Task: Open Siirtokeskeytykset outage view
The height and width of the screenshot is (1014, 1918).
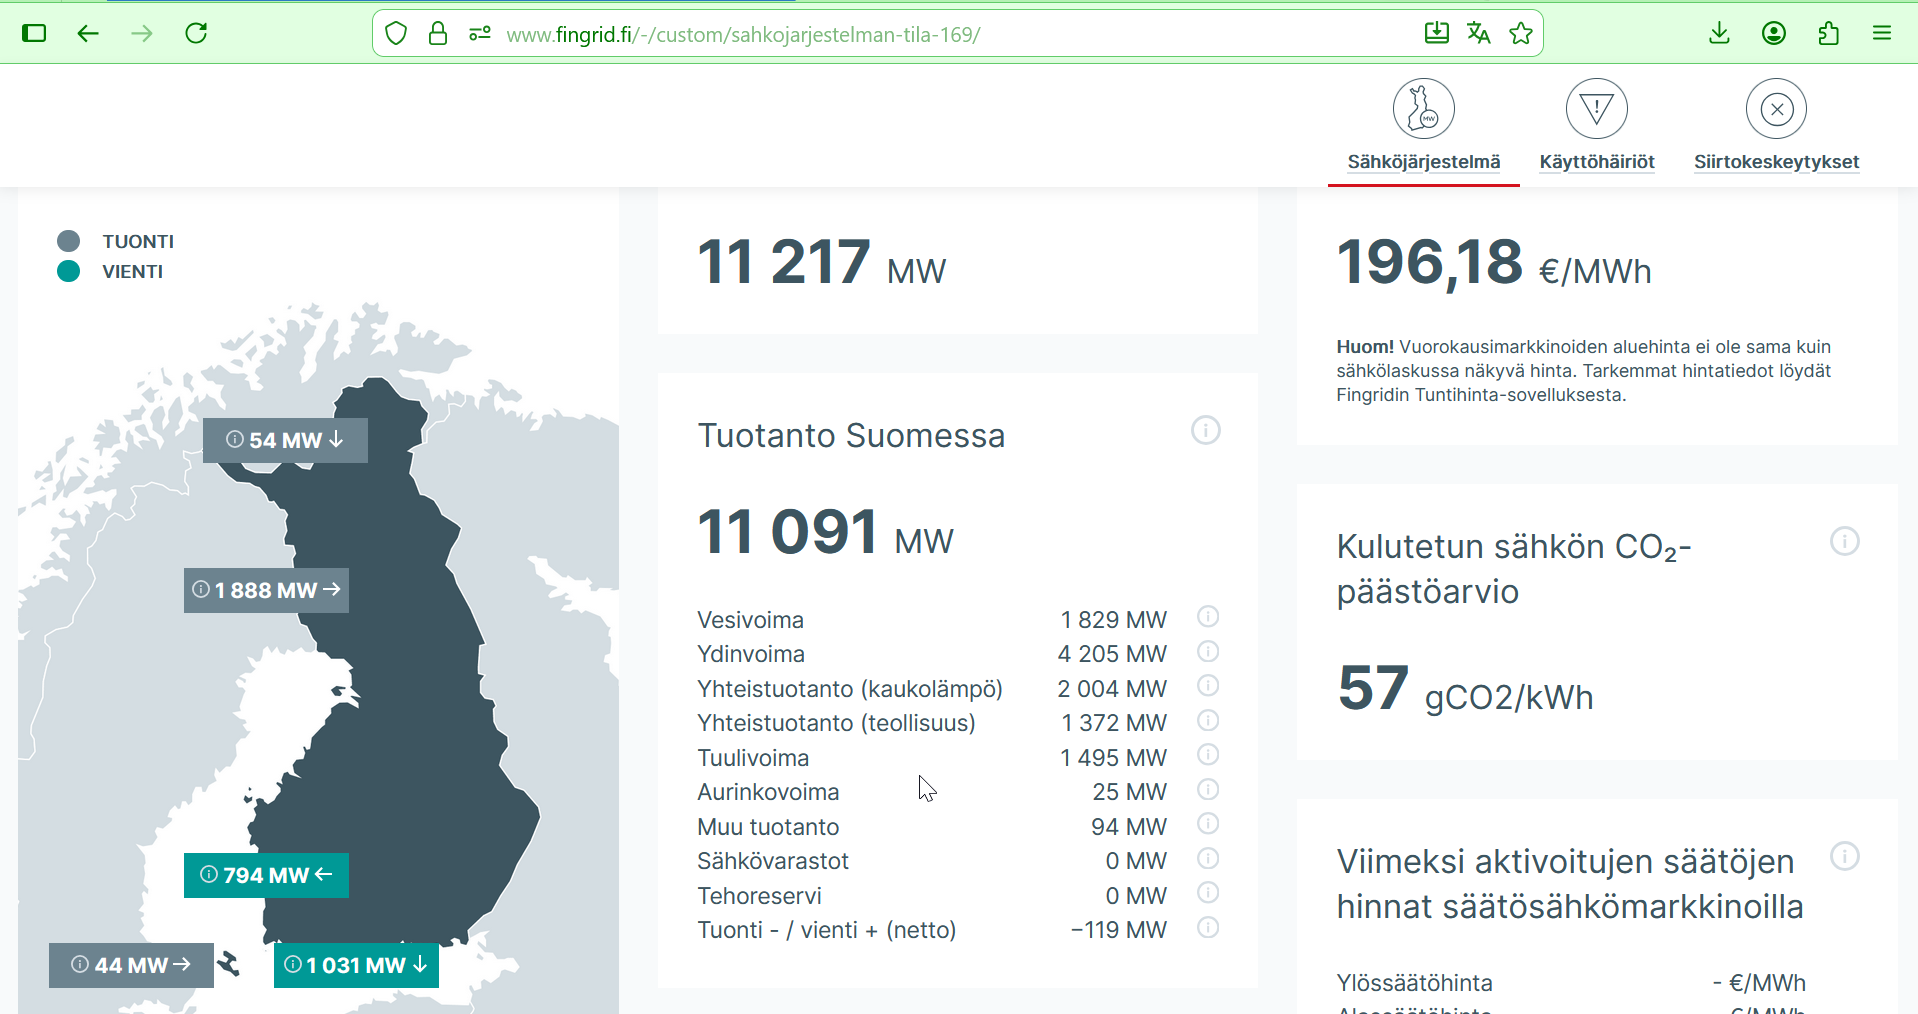Action: tap(1776, 126)
